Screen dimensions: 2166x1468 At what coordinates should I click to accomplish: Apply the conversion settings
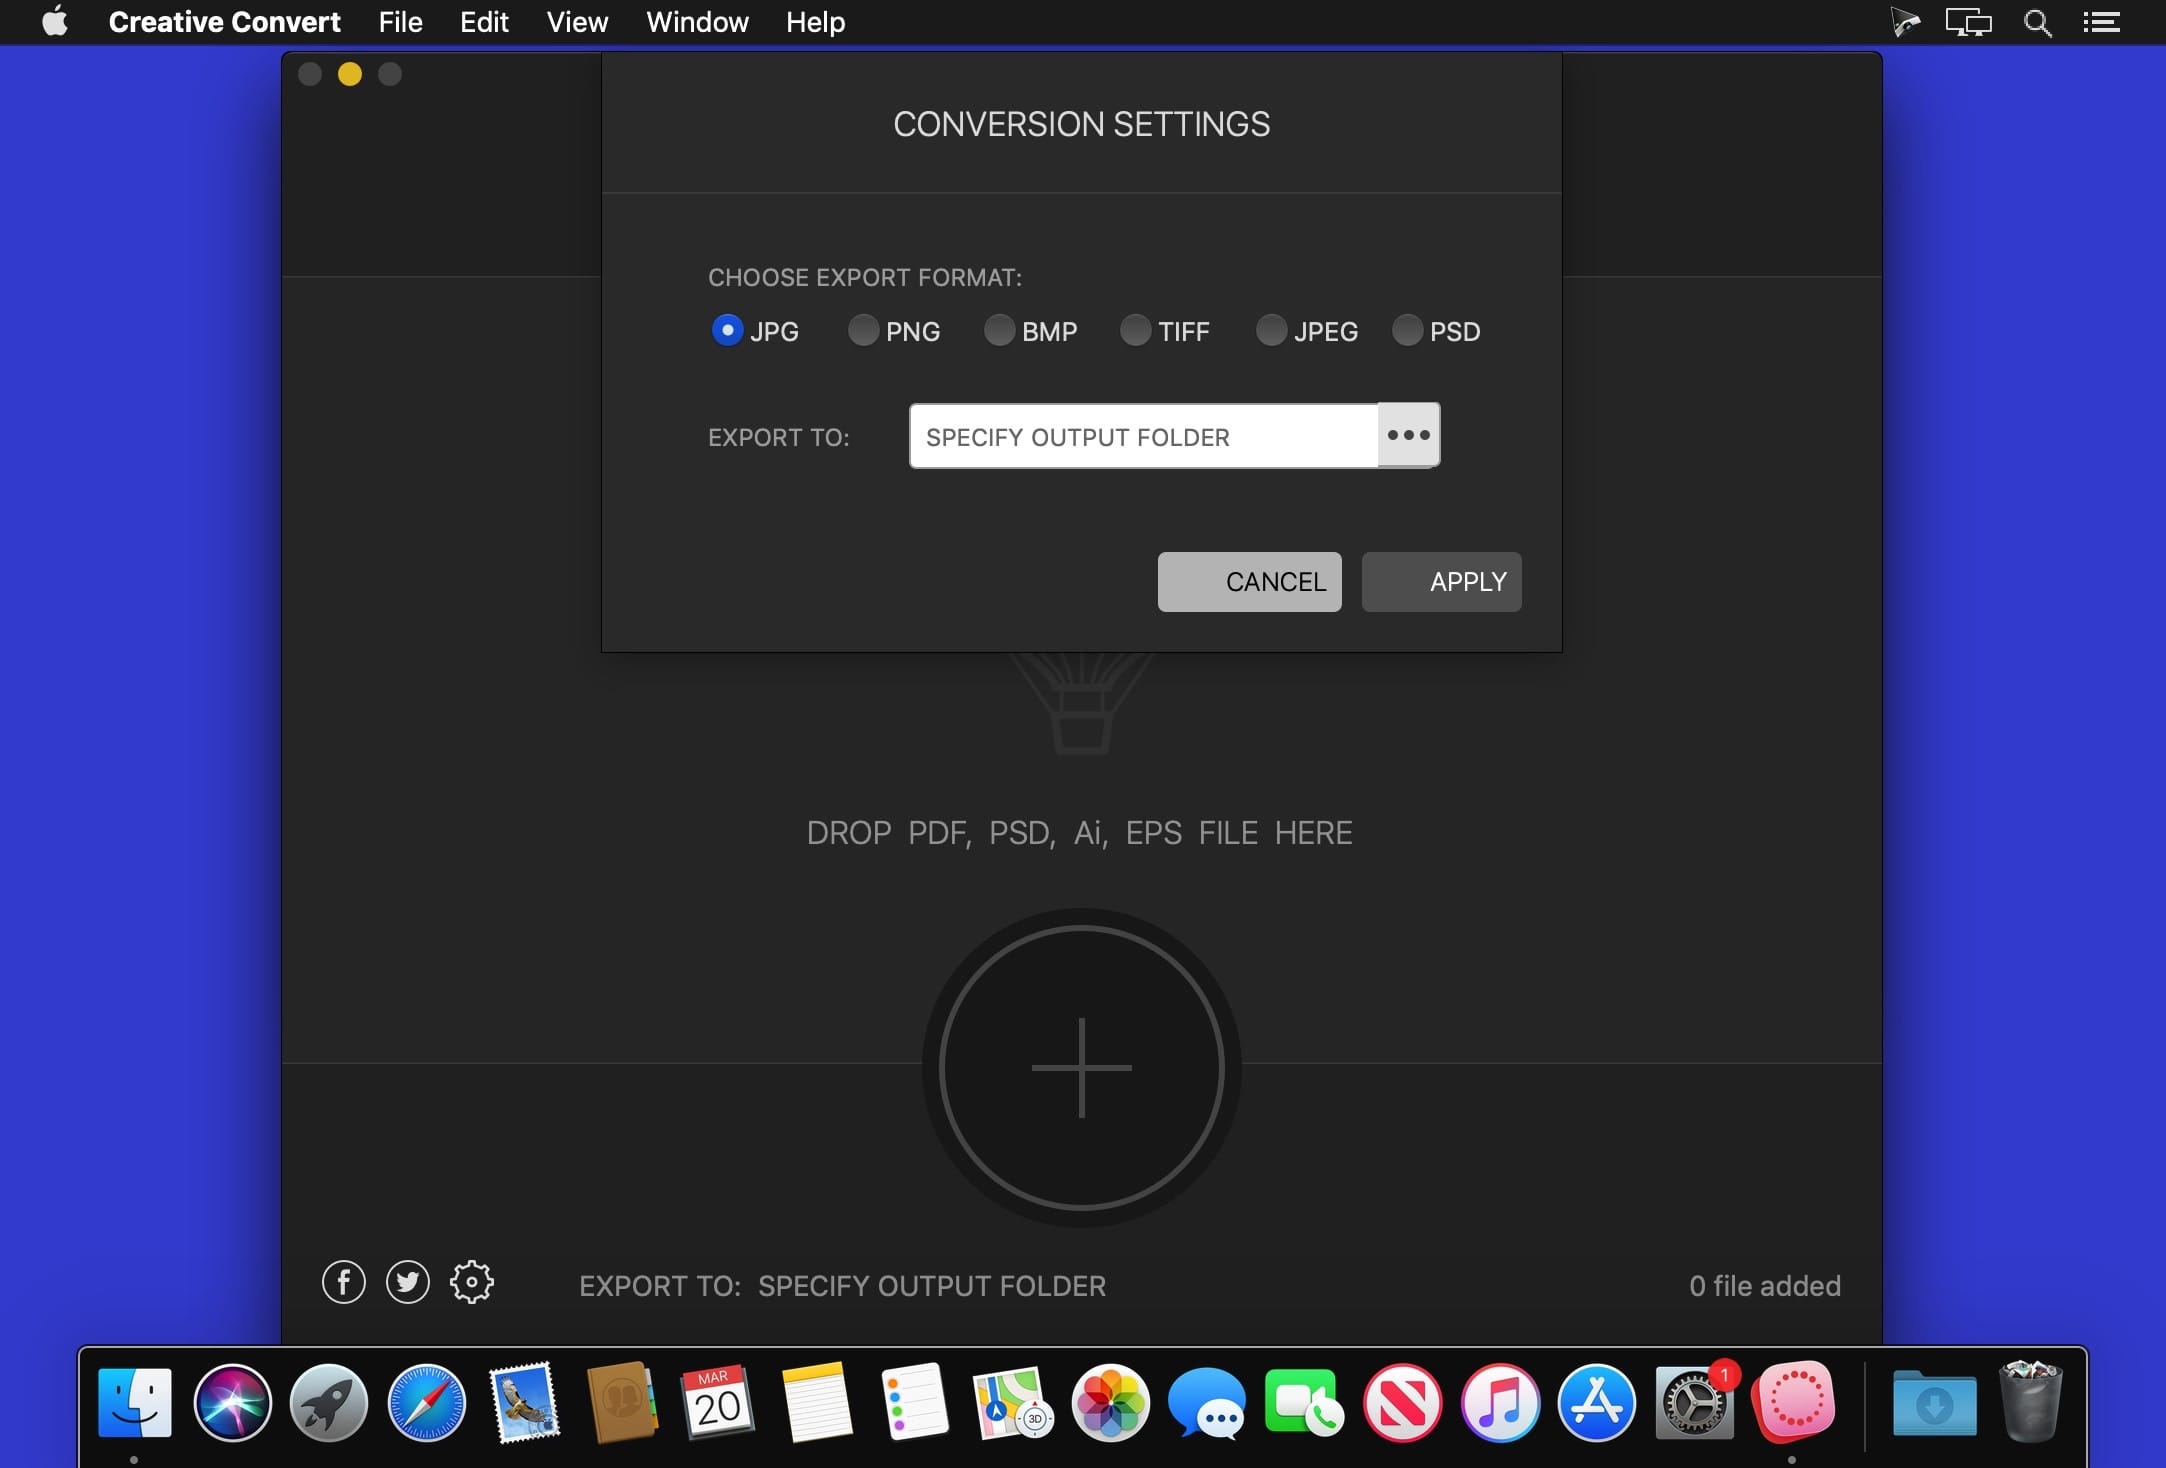[1442, 582]
